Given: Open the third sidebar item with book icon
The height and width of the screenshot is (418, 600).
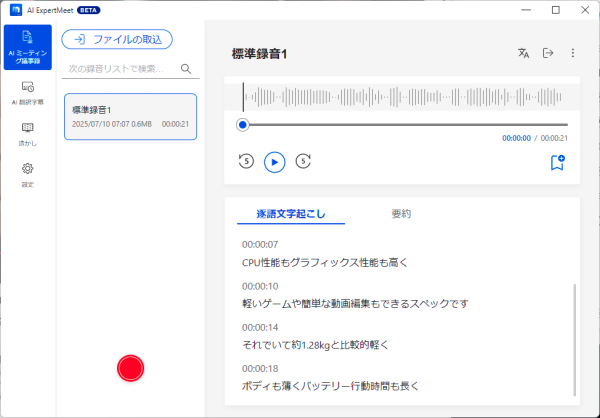Looking at the screenshot, I should (28, 134).
